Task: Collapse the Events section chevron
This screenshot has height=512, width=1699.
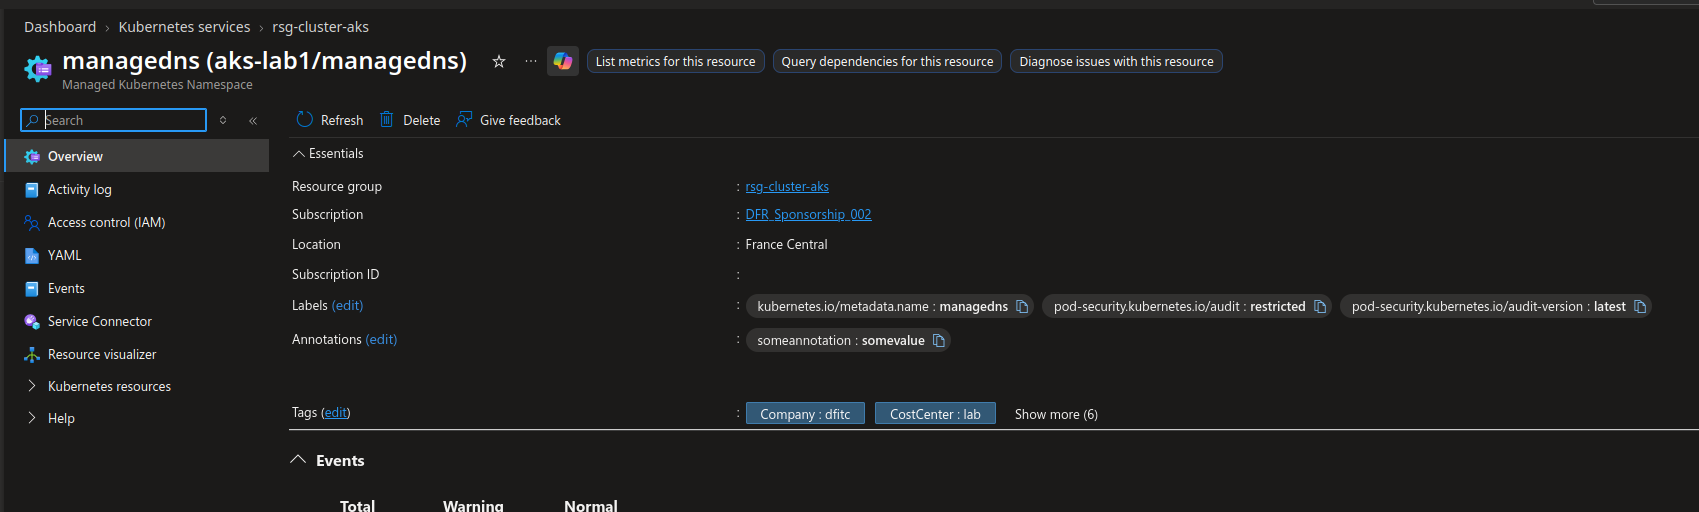Action: coord(298,459)
